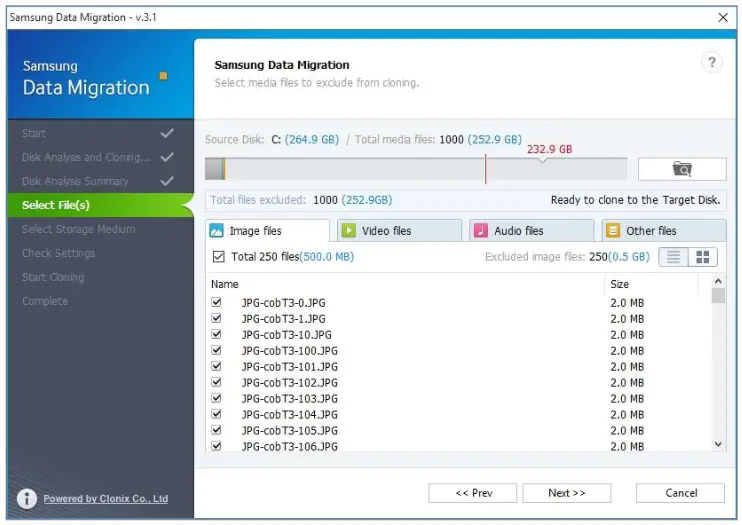Select the JPG-cobT3-105.JPG file name
The width and height of the screenshot is (742, 525).
pyautogui.click(x=290, y=431)
